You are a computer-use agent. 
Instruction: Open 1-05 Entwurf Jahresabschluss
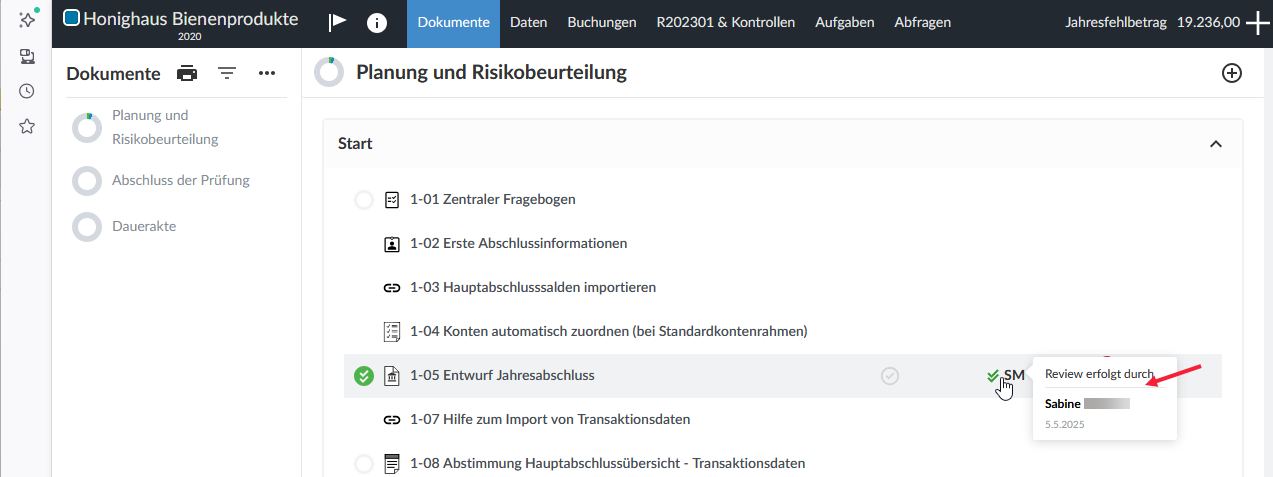point(502,376)
